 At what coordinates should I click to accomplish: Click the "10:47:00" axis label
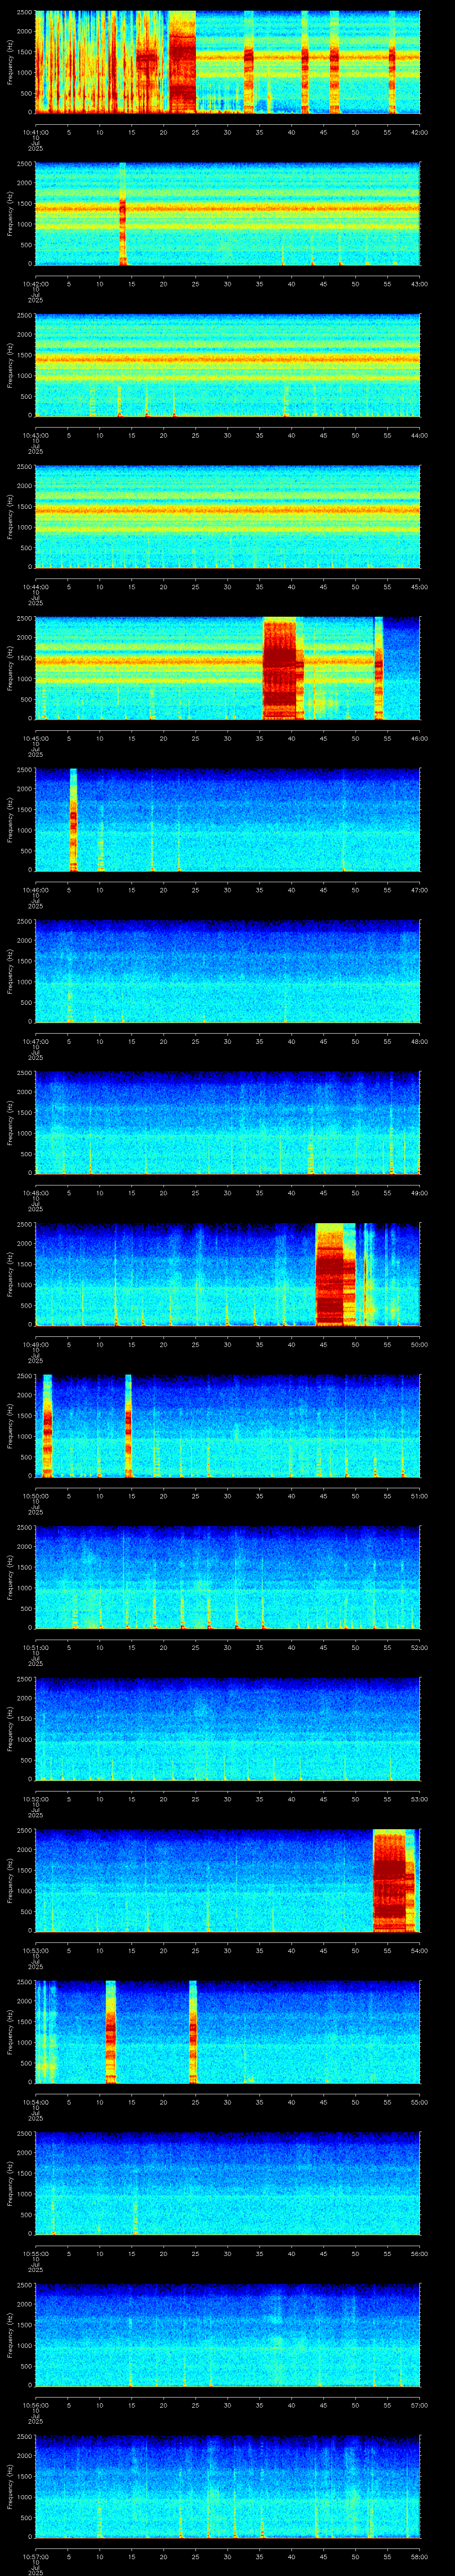click(x=35, y=1041)
